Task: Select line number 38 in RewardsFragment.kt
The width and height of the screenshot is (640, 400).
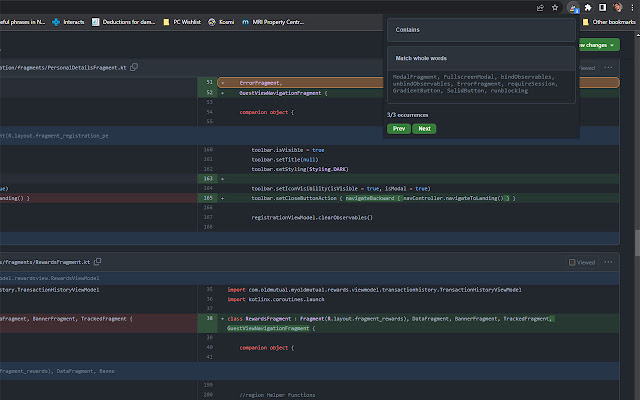Action: coord(209,318)
